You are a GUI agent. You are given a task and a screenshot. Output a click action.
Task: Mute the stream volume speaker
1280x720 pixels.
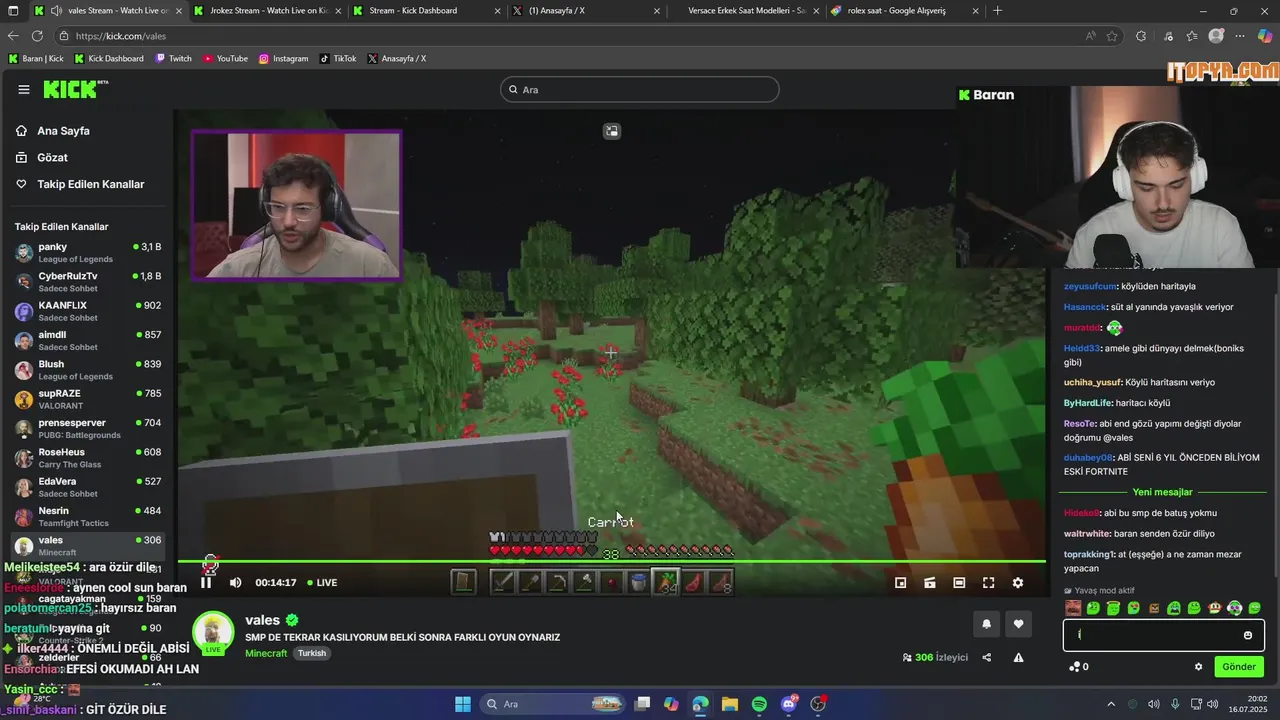(x=236, y=583)
